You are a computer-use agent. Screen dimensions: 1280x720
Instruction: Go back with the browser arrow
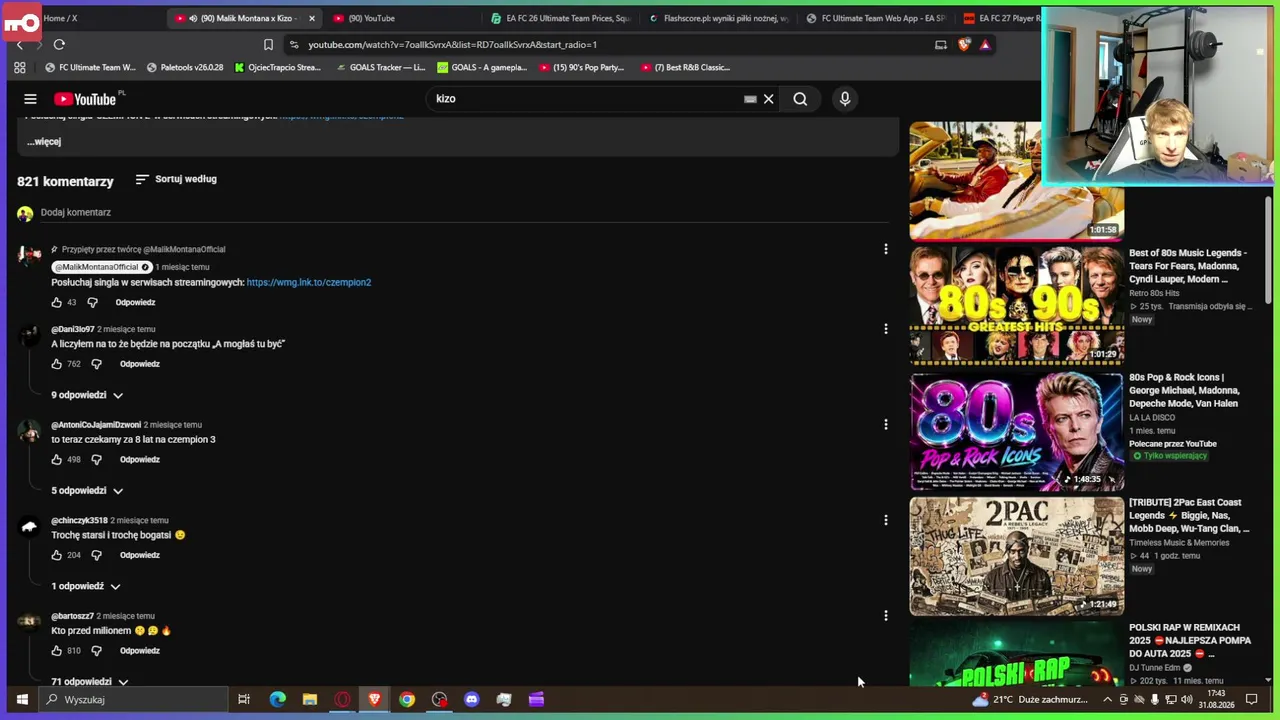pos(19,44)
